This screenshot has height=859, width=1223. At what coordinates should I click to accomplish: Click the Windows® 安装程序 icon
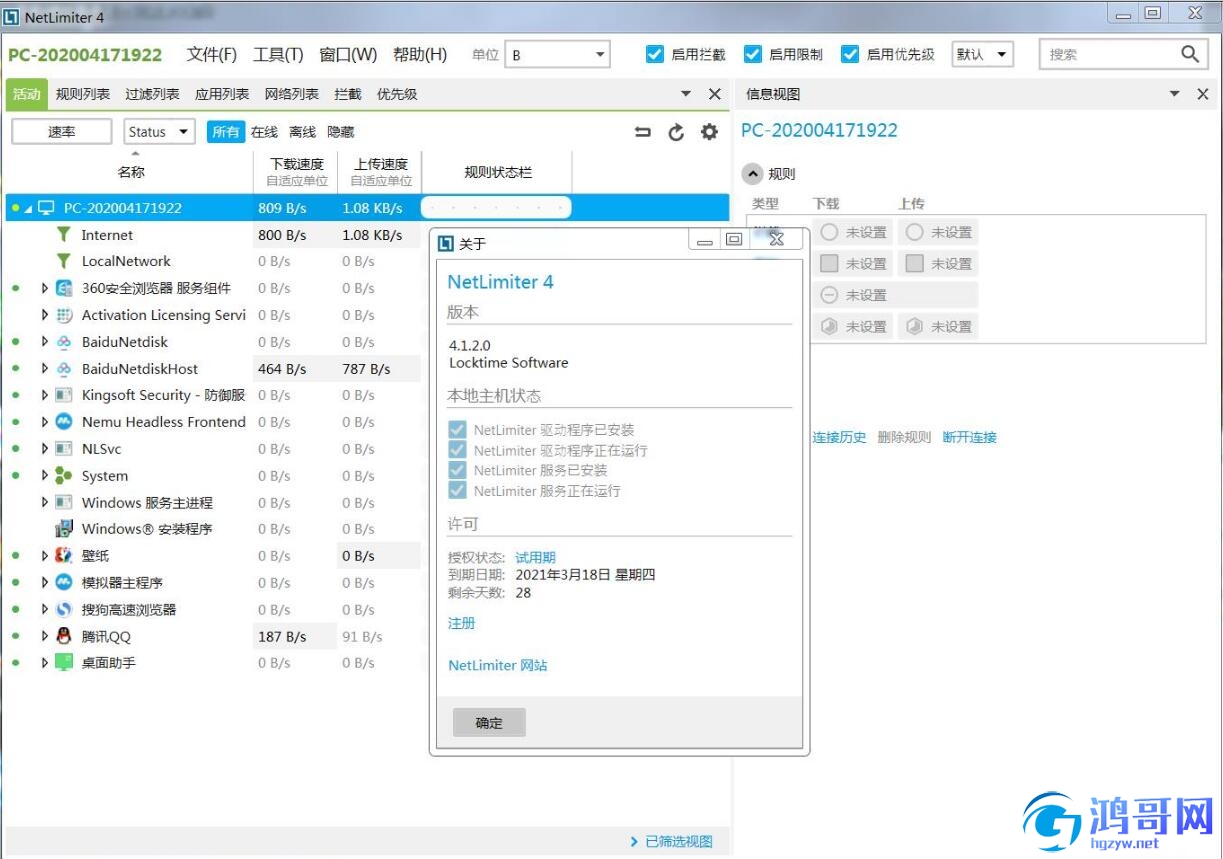(x=64, y=529)
